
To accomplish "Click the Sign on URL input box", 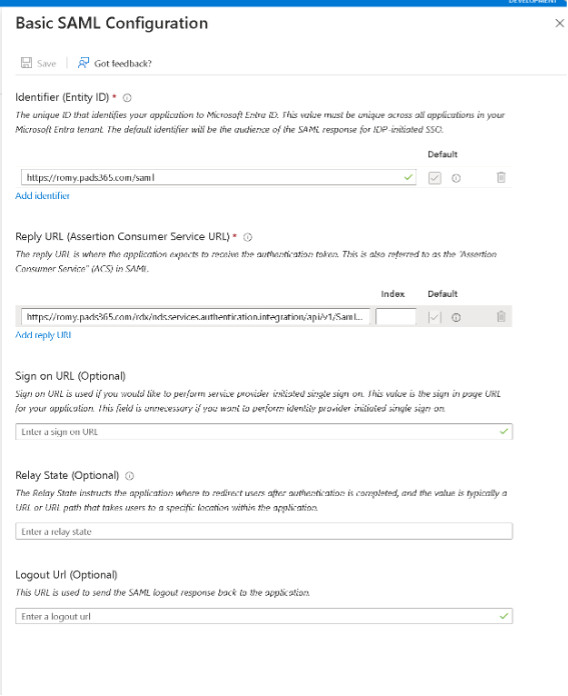I will 264,432.
